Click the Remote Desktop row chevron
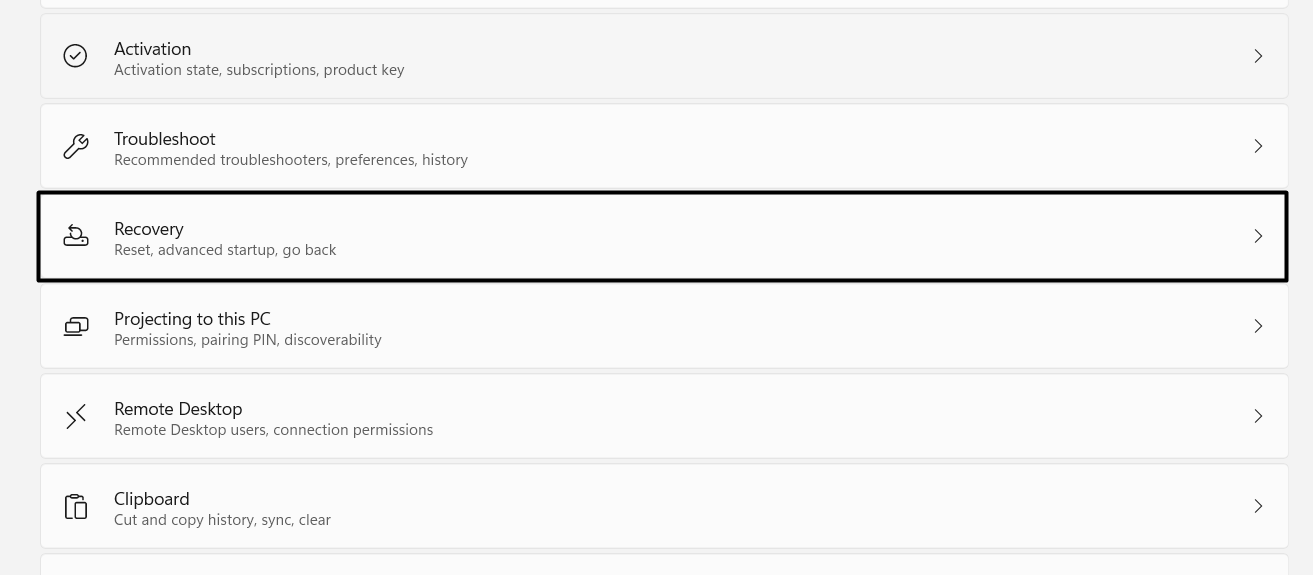Image resolution: width=1313 pixels, height=575 pixels. 1258,416
